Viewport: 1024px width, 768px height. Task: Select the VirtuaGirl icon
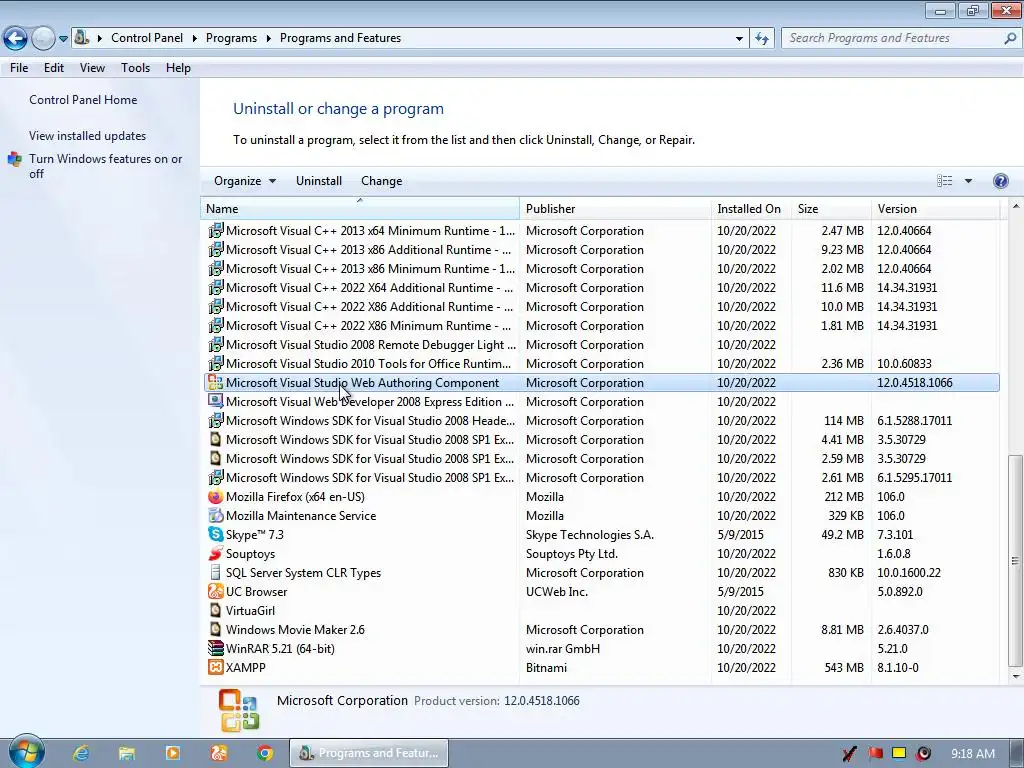coord(216,611)
